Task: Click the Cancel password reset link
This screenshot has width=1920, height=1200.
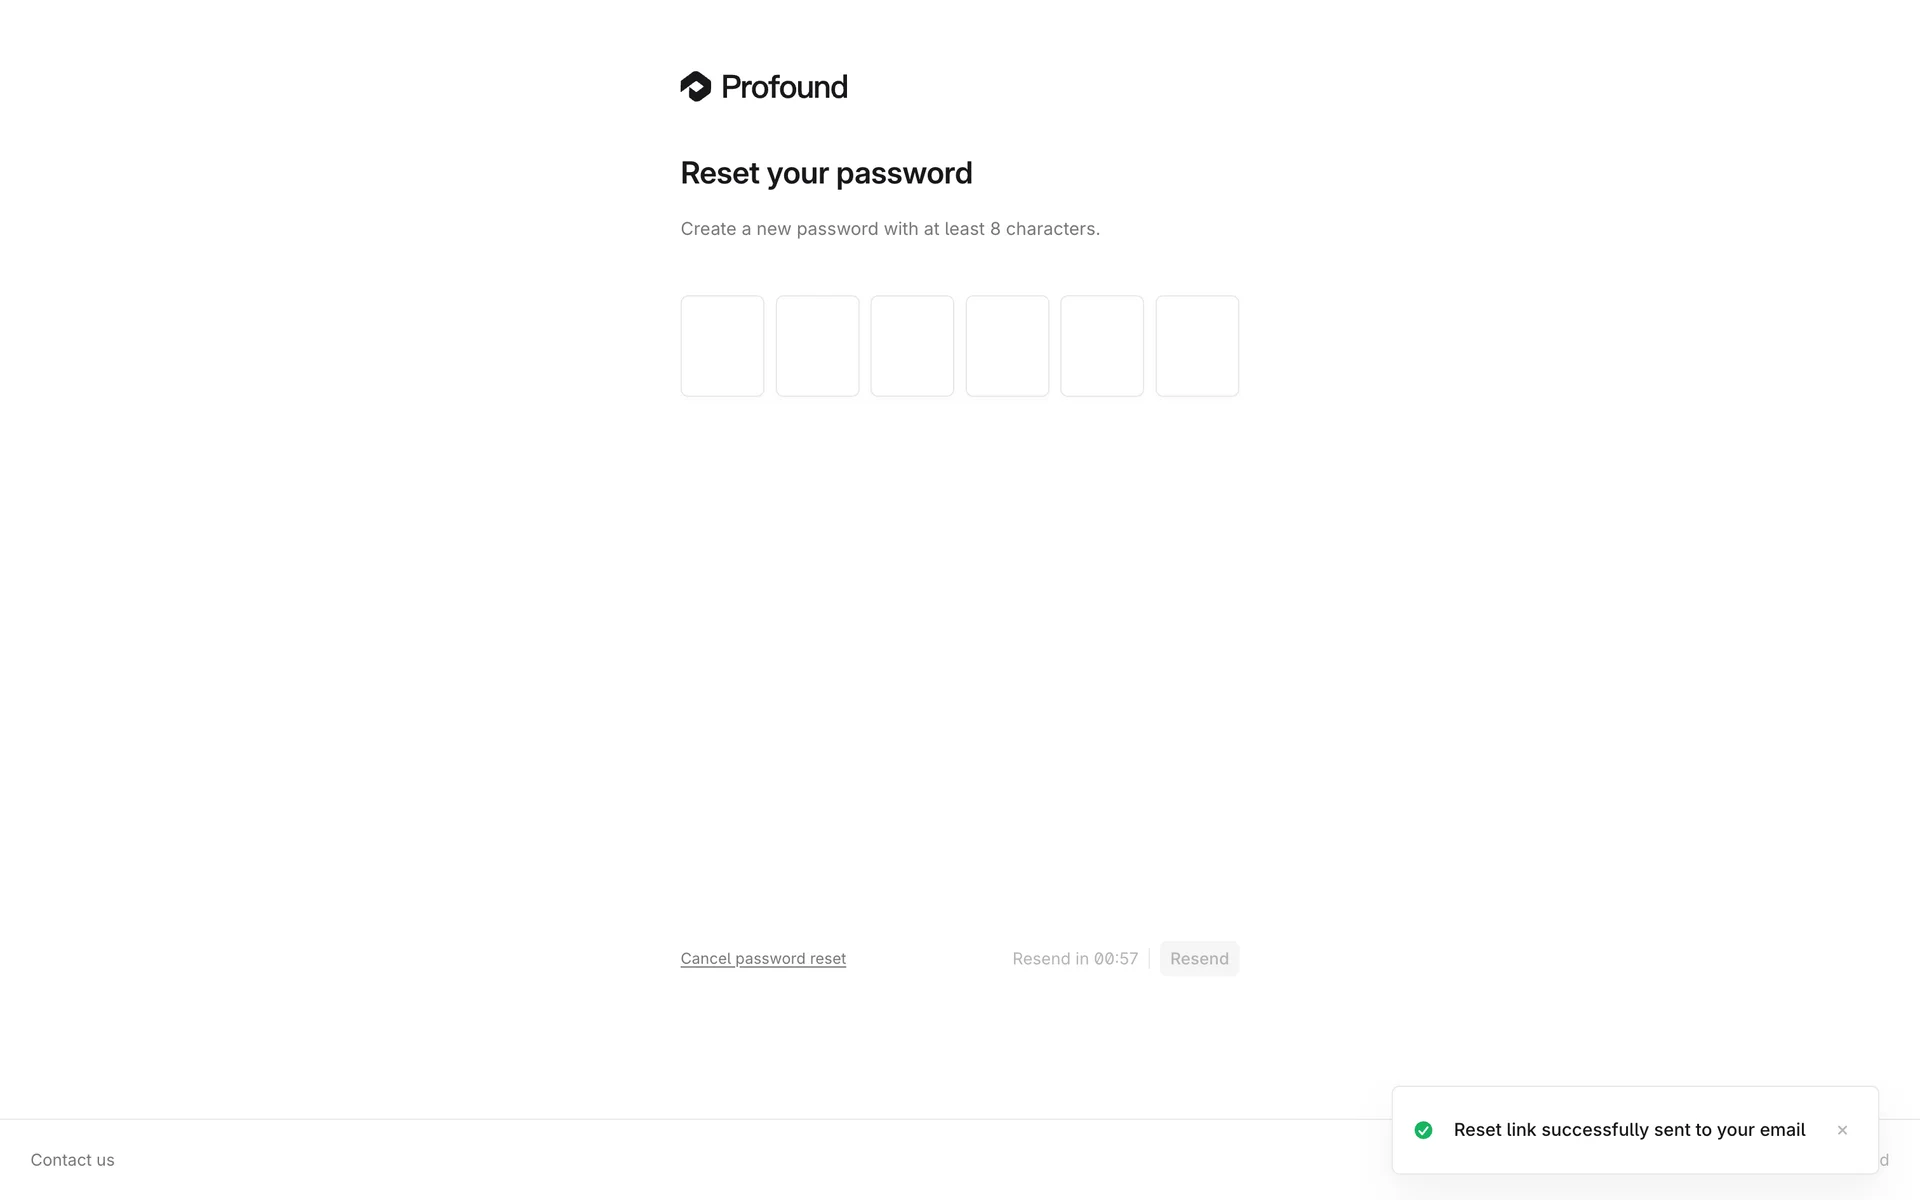Action: click(763, 958)
